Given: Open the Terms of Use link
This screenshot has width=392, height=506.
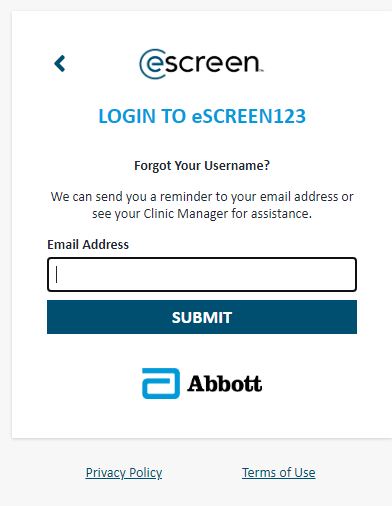Looking at the screenshot, I should pos(279,473).
